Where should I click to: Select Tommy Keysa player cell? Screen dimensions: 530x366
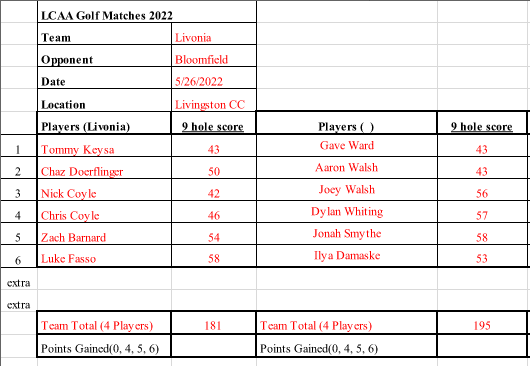[104, 146]
